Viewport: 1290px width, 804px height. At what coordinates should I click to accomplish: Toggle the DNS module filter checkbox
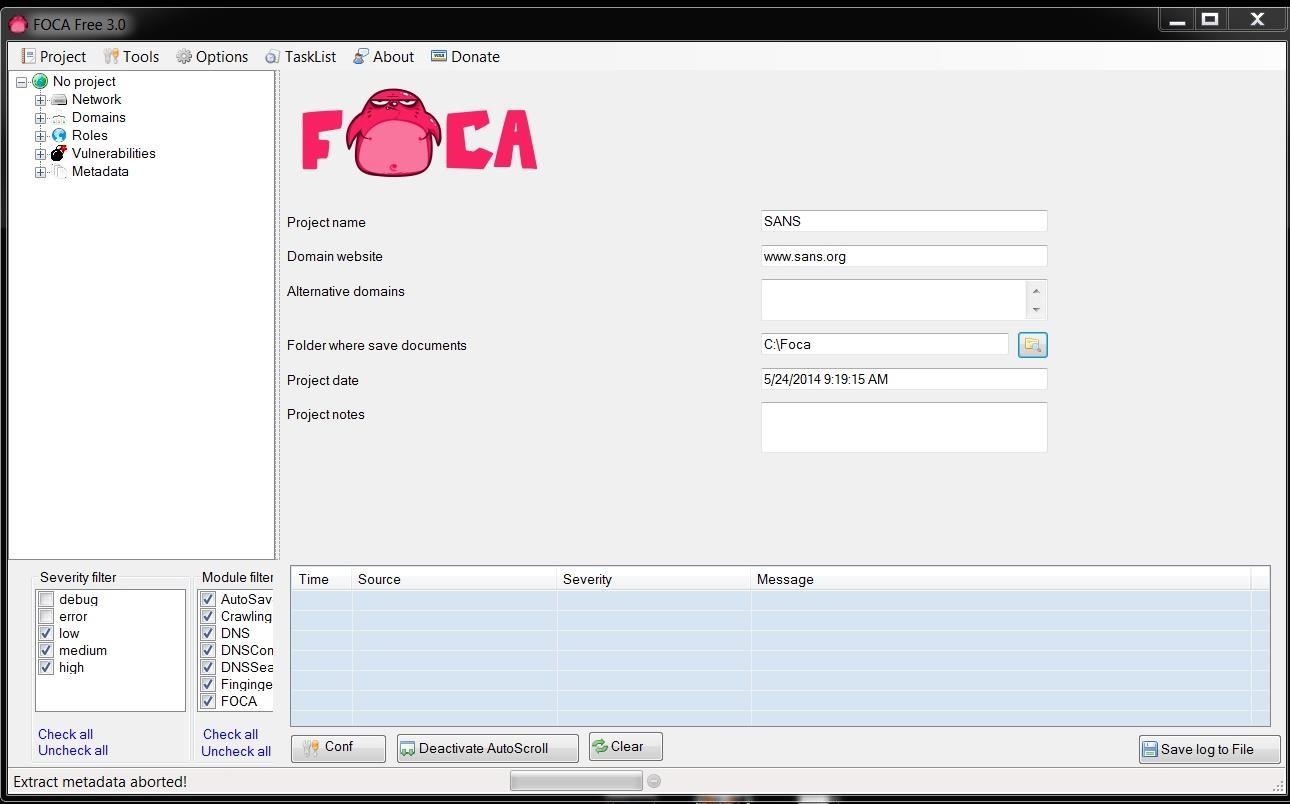click(x=208, y=634)
